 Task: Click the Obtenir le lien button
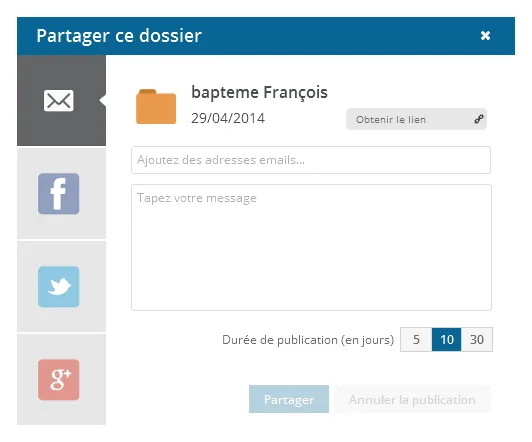click(416, 119)
